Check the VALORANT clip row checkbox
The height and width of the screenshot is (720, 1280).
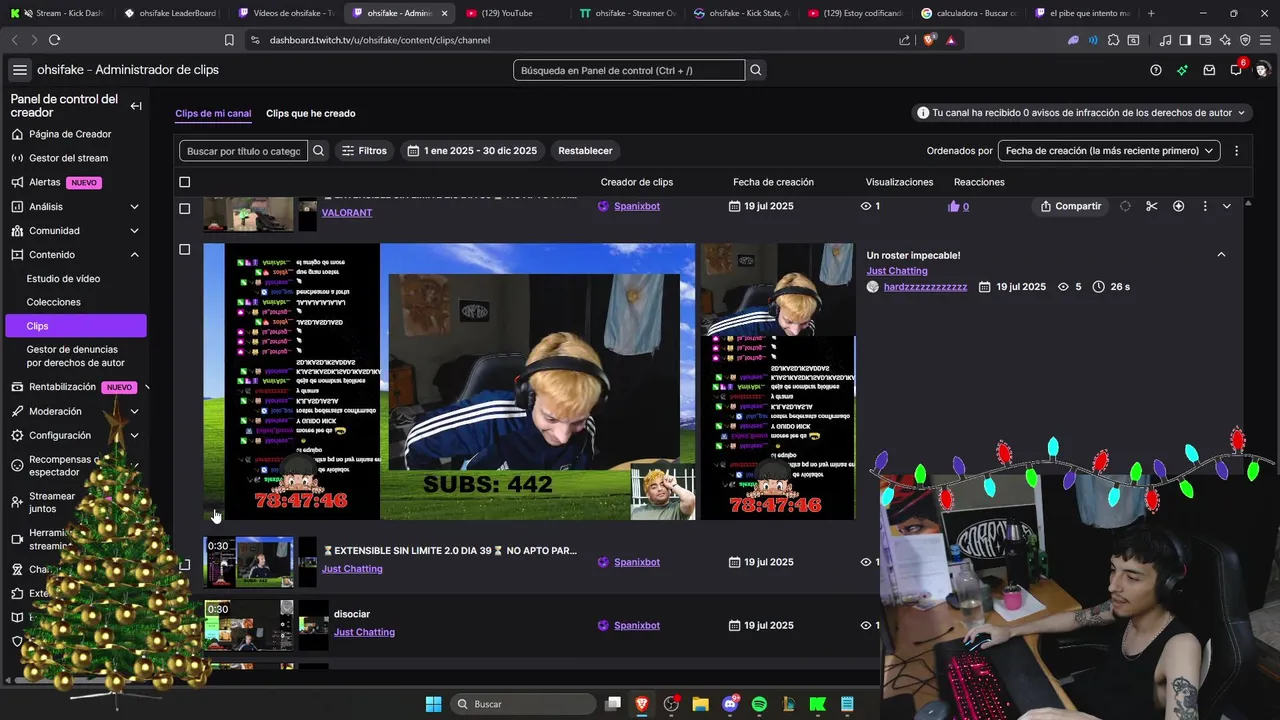click(x=184, y=209)
